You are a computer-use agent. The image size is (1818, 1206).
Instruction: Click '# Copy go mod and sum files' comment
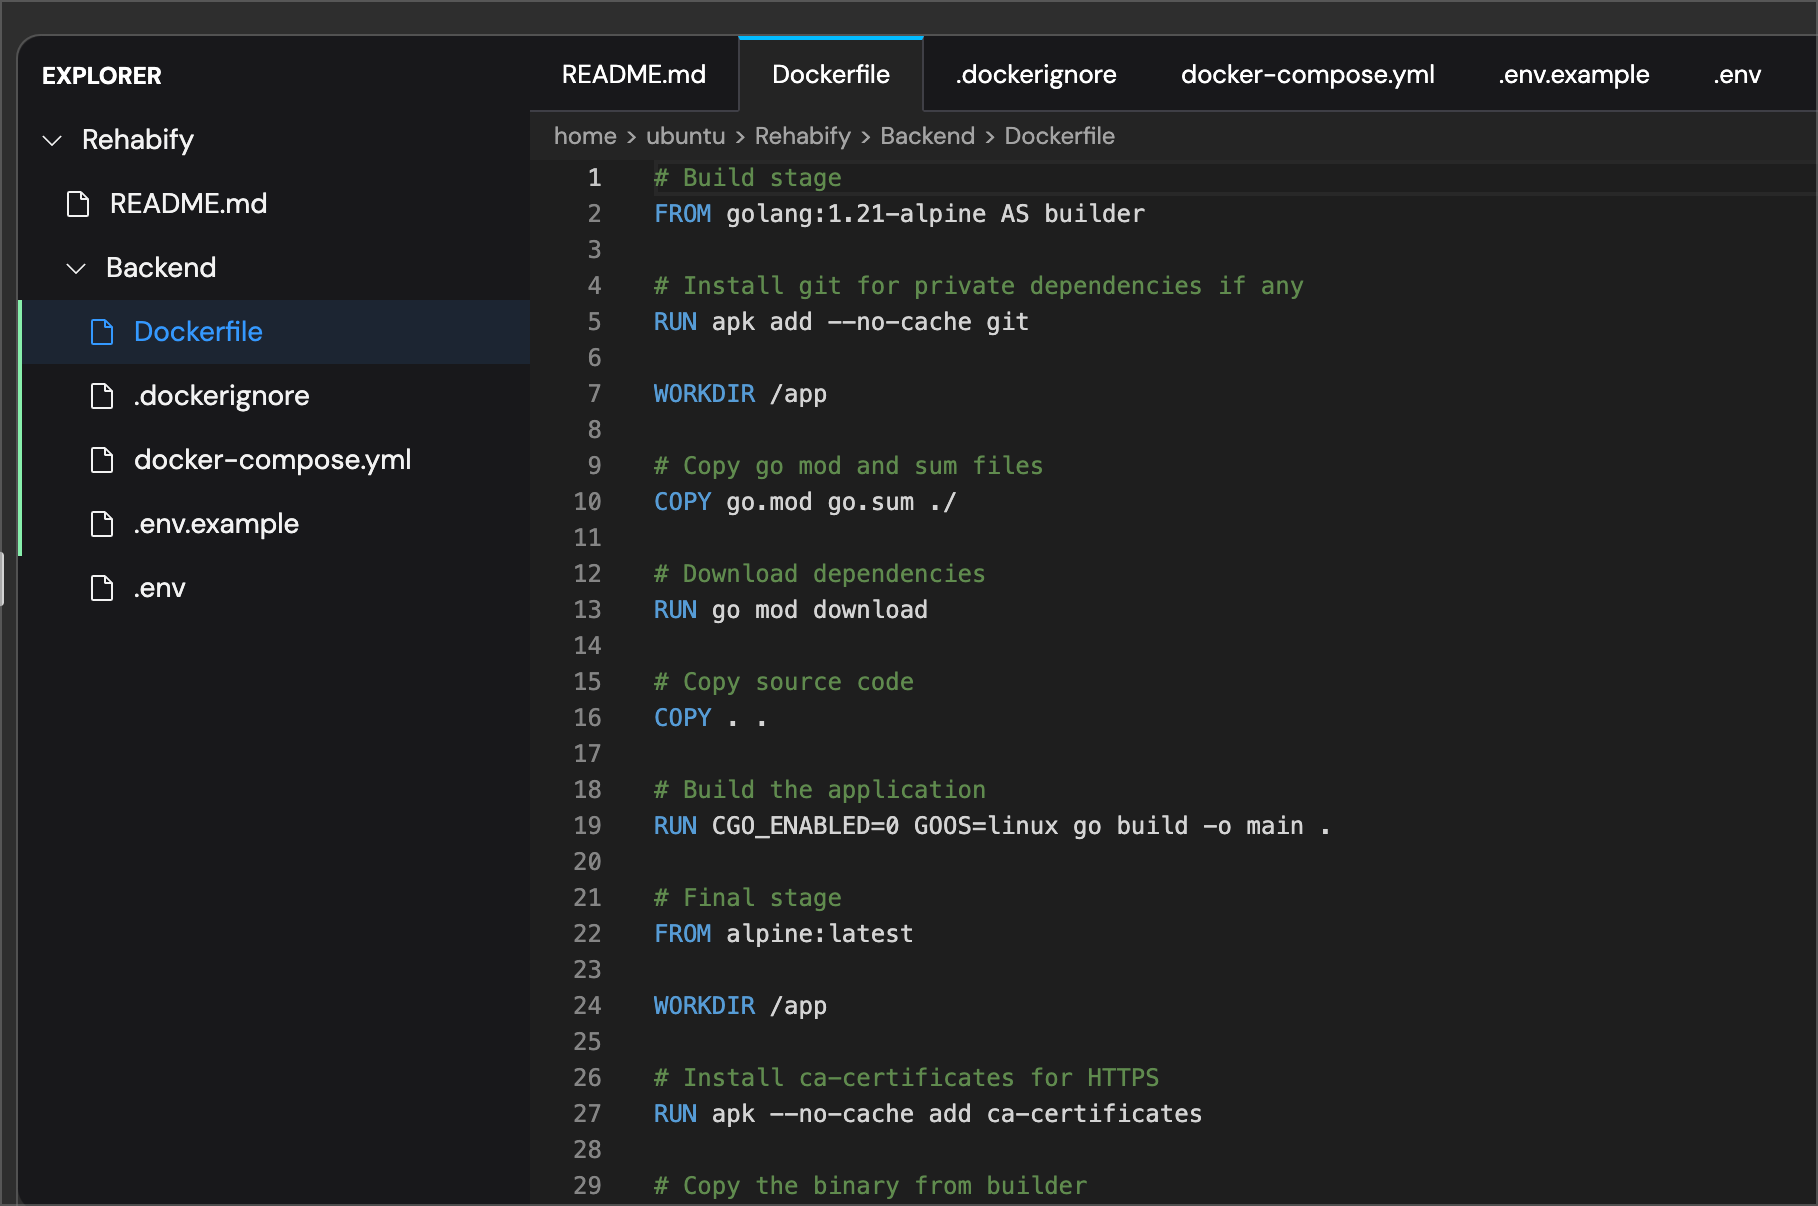tap(849, 466)
